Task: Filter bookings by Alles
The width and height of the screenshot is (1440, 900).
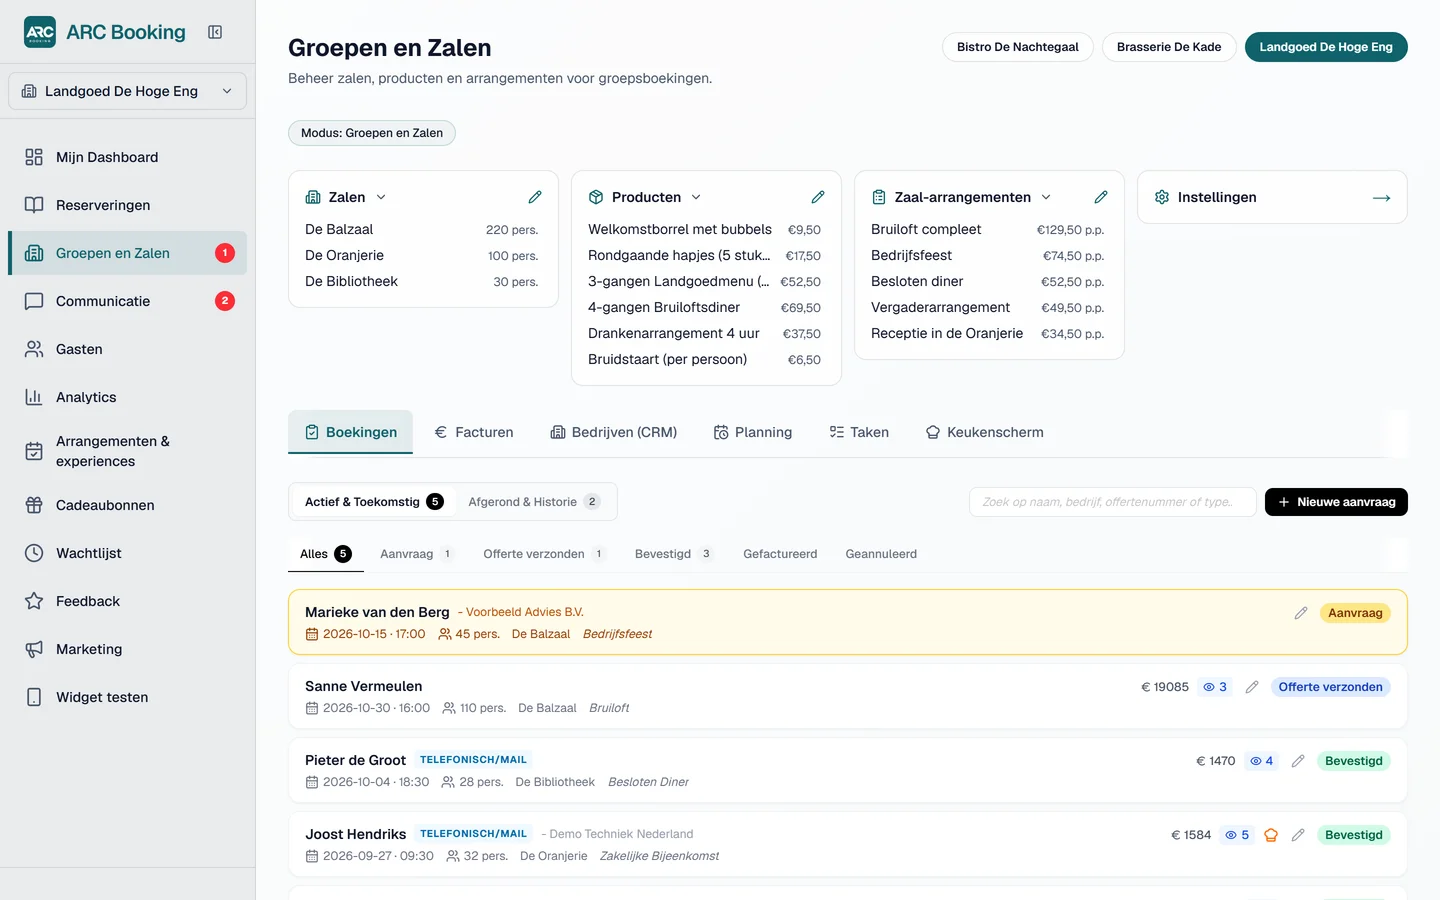Action: click(326, 554)
